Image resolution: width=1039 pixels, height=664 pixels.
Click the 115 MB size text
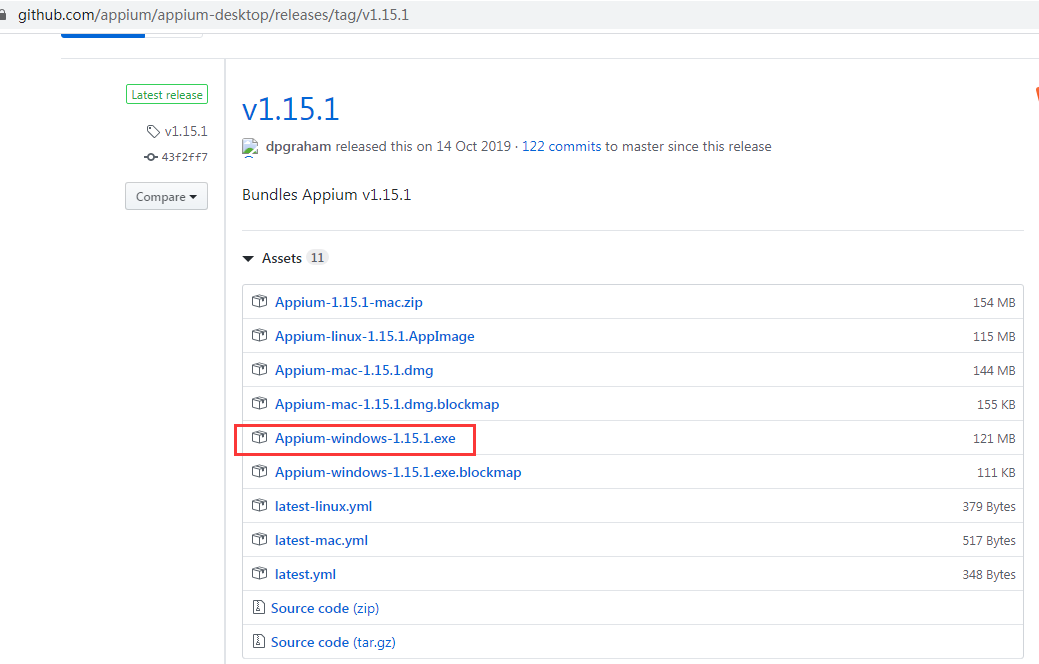[x=994, y=337]
